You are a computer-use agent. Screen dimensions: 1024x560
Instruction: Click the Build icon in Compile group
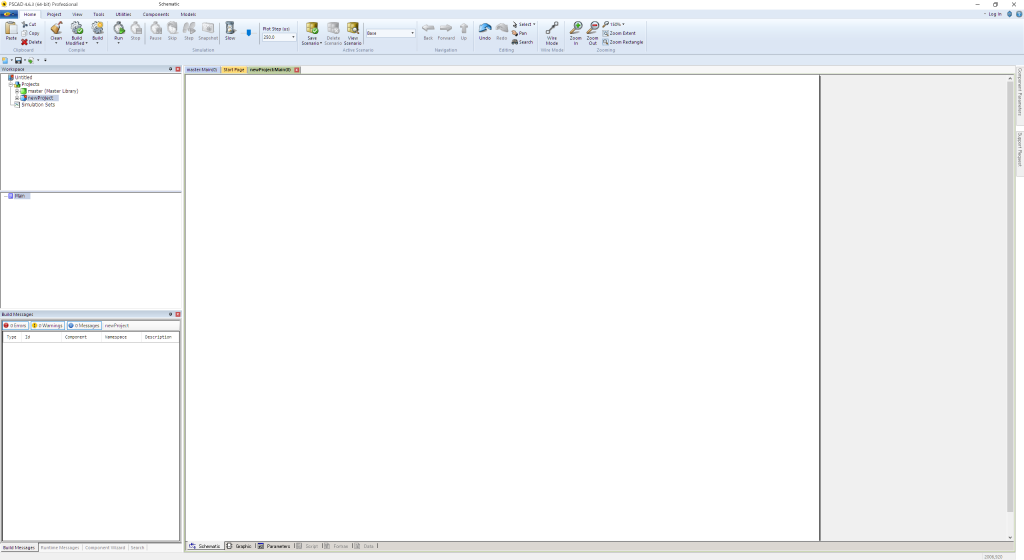click(x=97, y=29)
